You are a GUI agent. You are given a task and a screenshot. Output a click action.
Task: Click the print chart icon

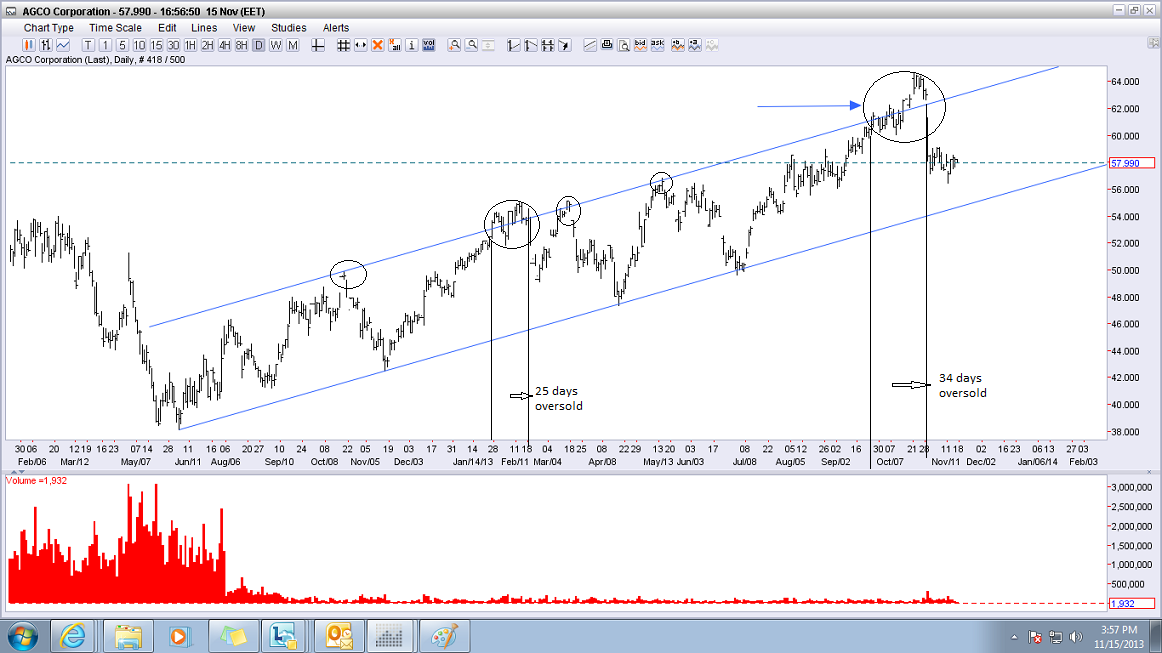pyautogui.click(x=607, y=45)
